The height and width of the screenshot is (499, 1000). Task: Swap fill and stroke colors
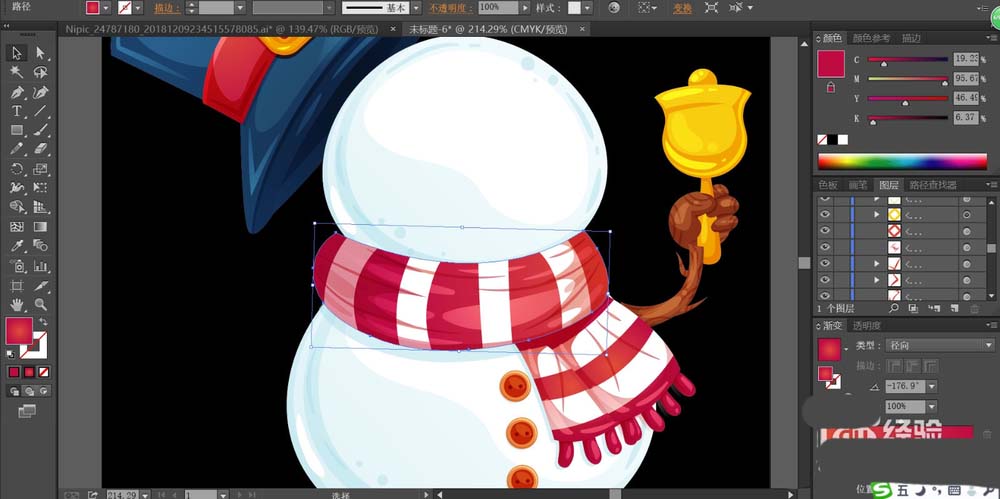[x=43, y=322]
